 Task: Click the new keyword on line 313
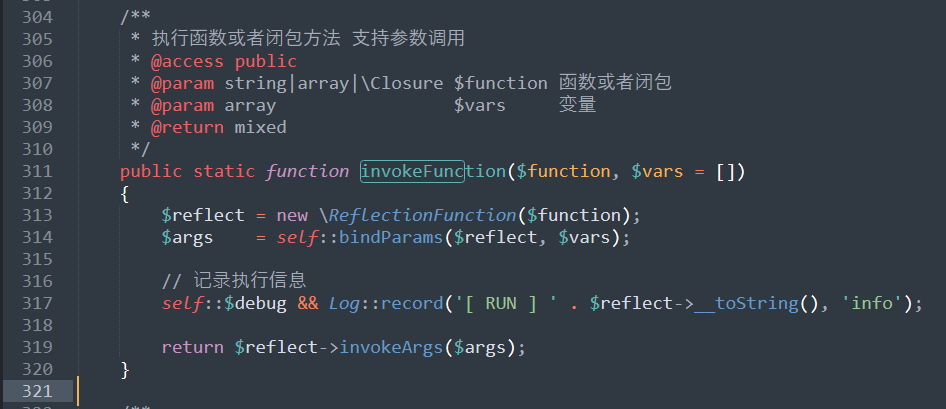tap(292, 215)
